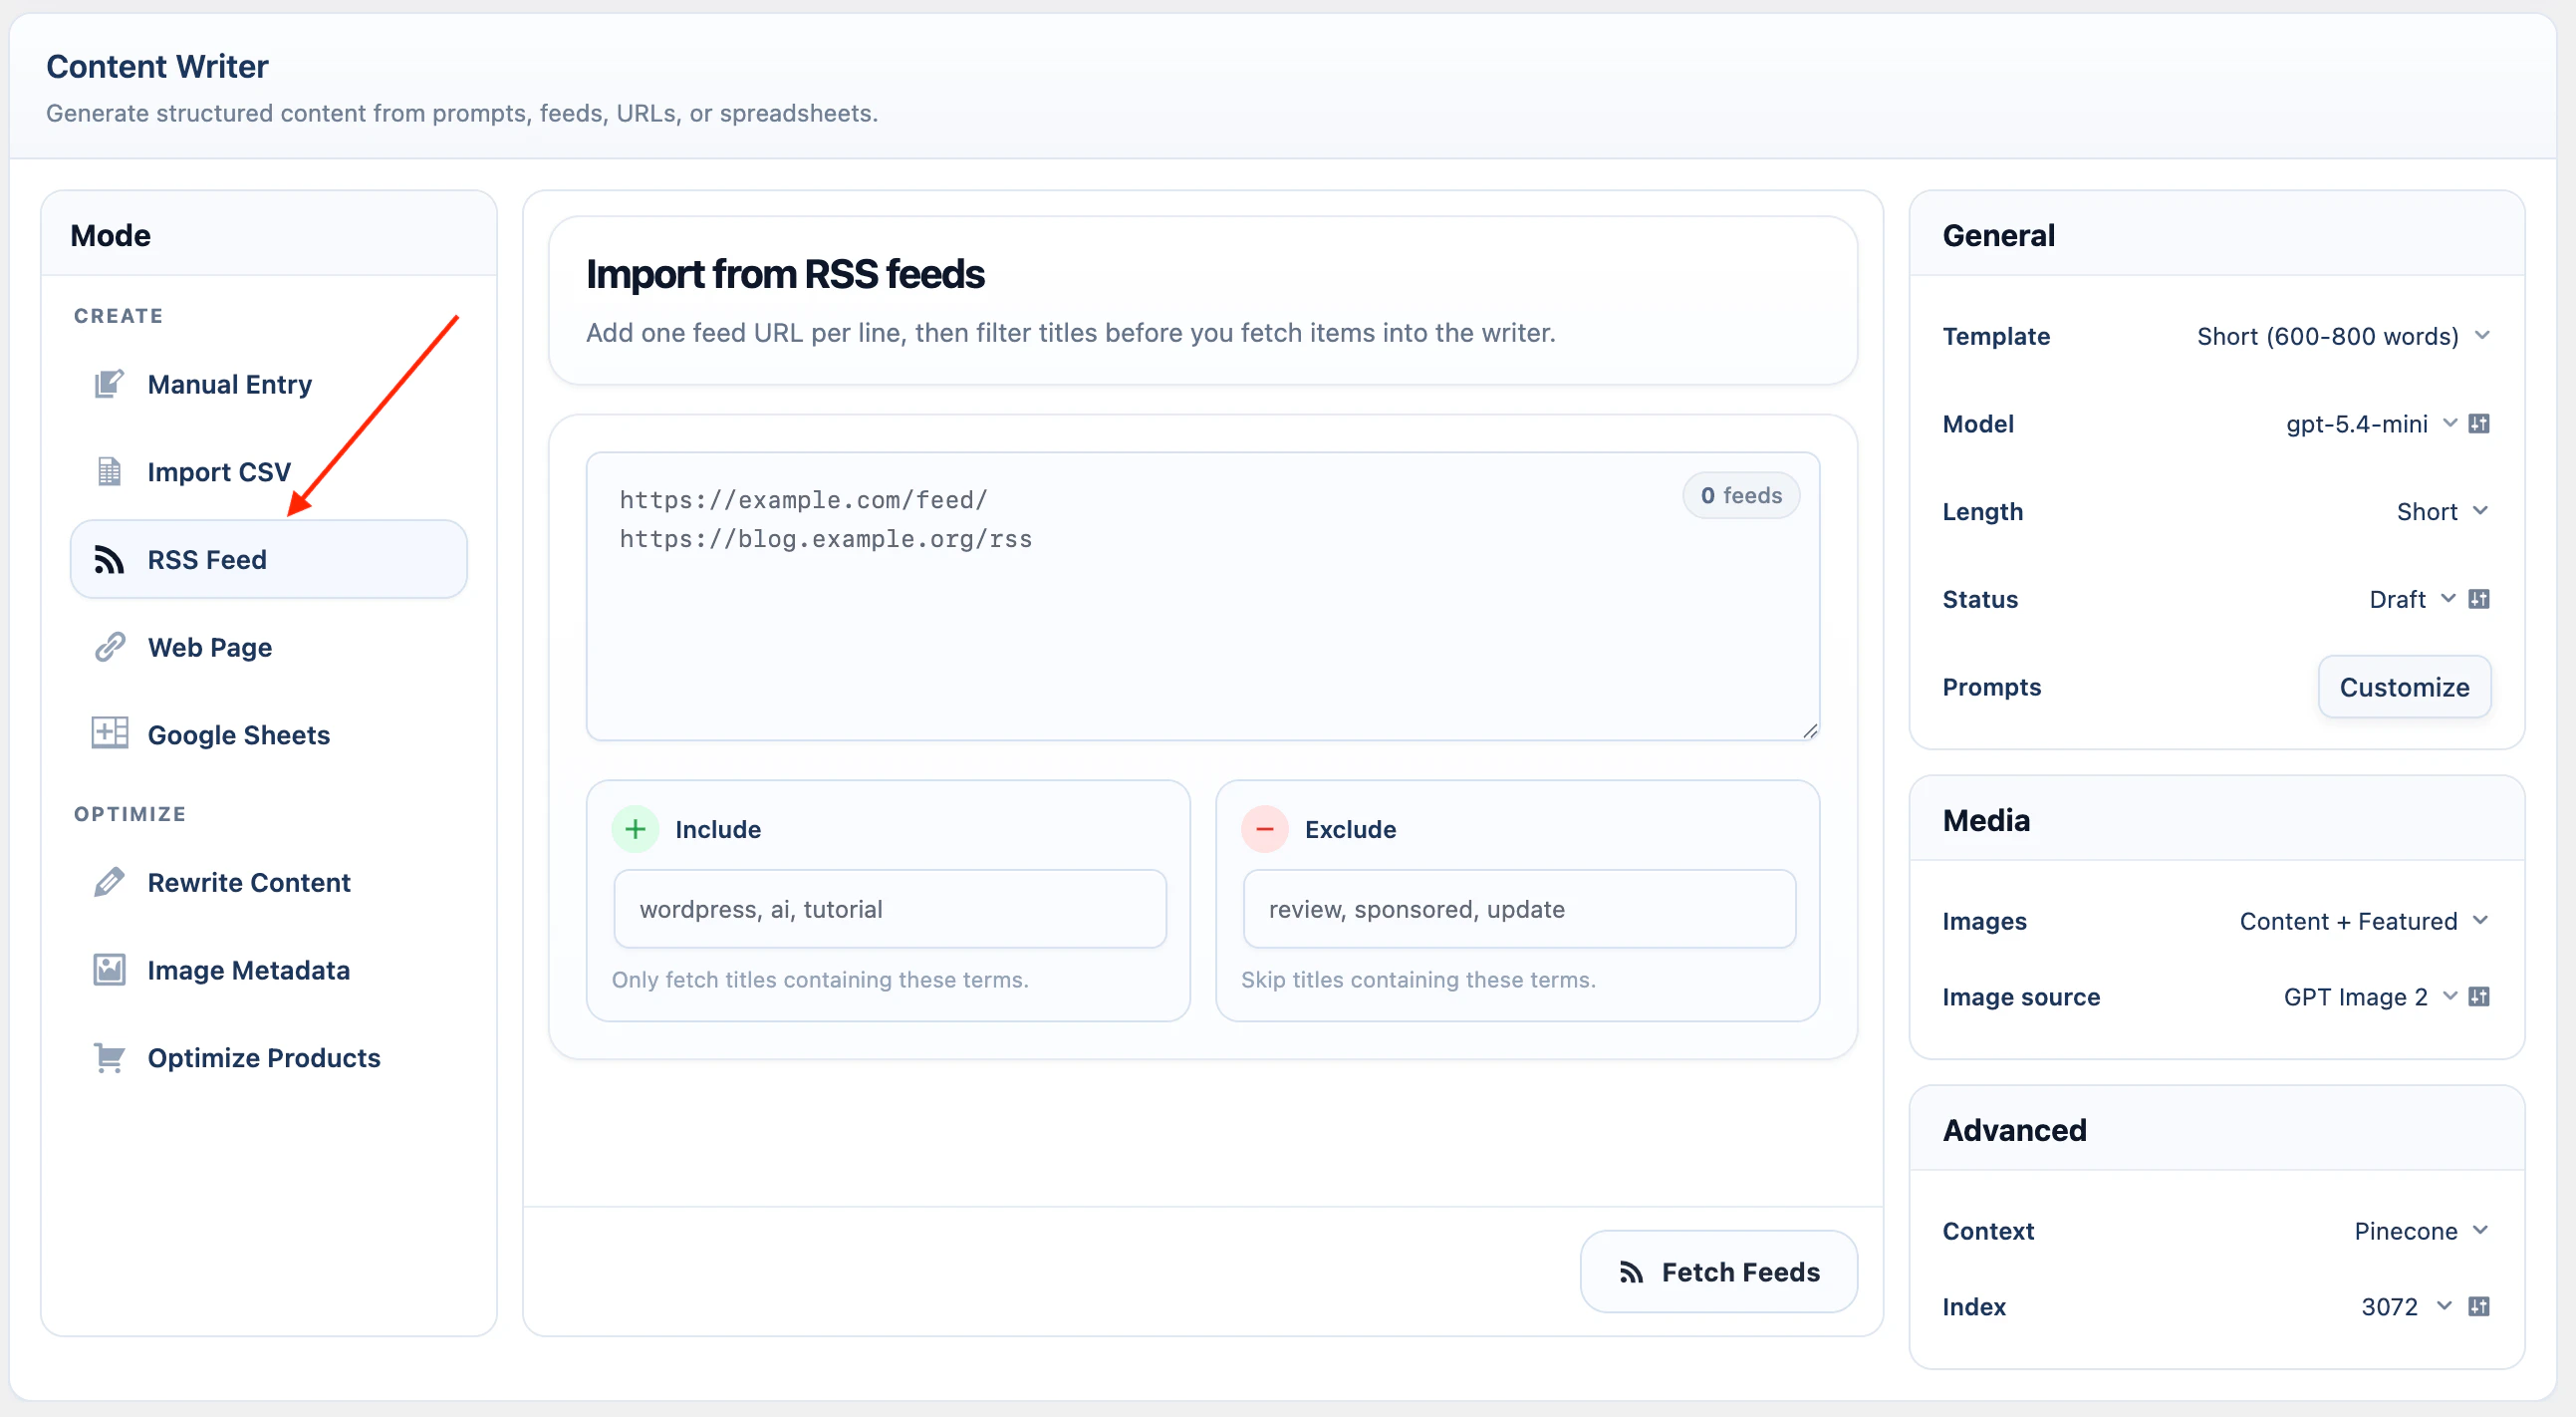This screenshot has width=2576, height=1417.
Task: Click the Advanced panel heading
Action: click(2014, 1130)
